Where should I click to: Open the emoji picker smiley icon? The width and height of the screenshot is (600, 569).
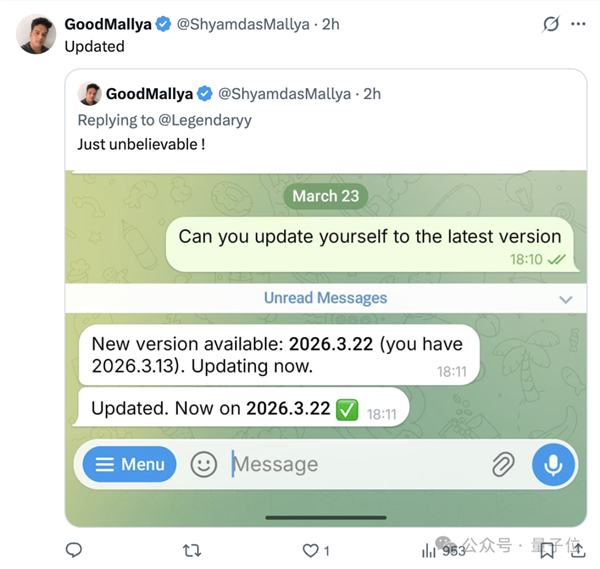pos(204,464)
